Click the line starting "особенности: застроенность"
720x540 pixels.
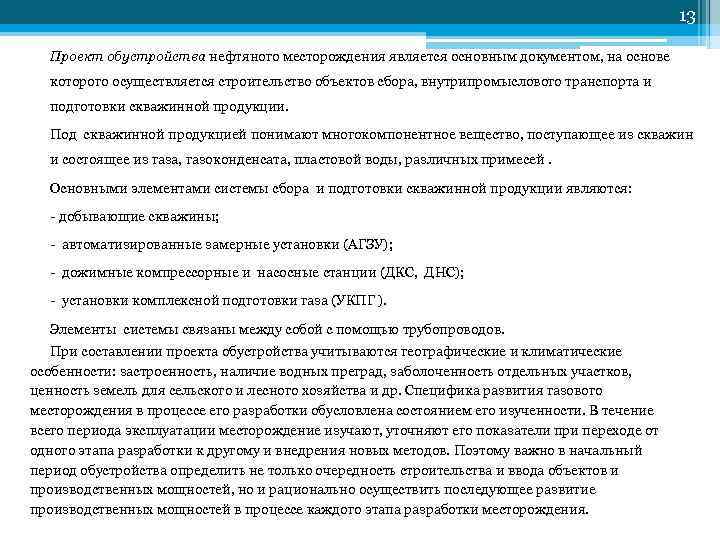pos(331,371)
